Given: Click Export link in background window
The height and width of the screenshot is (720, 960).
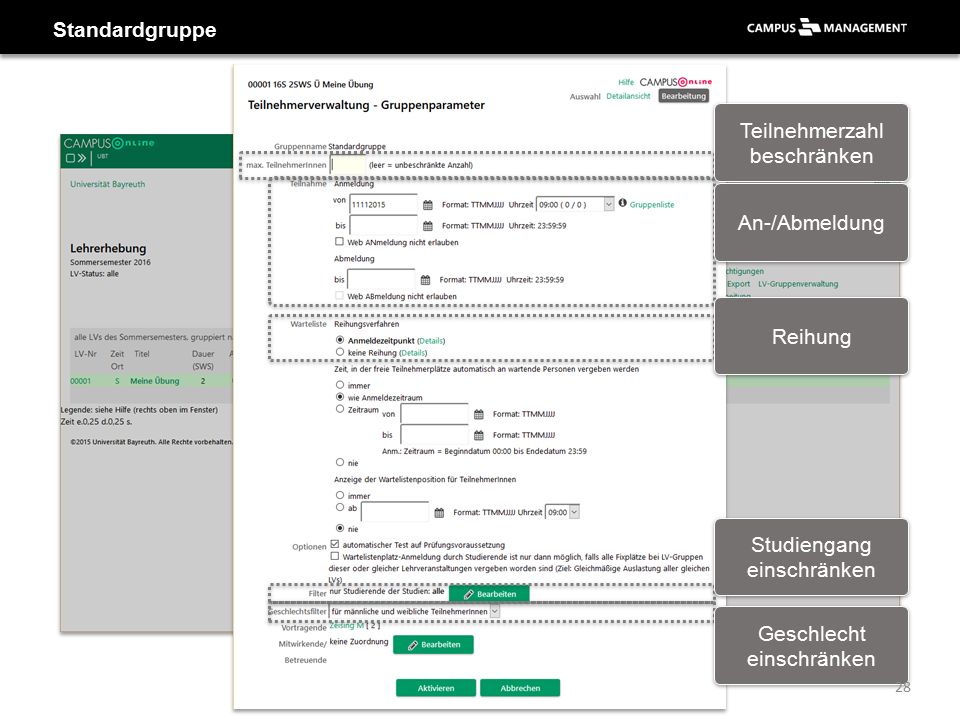Looking at the screenshot, I should point(738,284).
